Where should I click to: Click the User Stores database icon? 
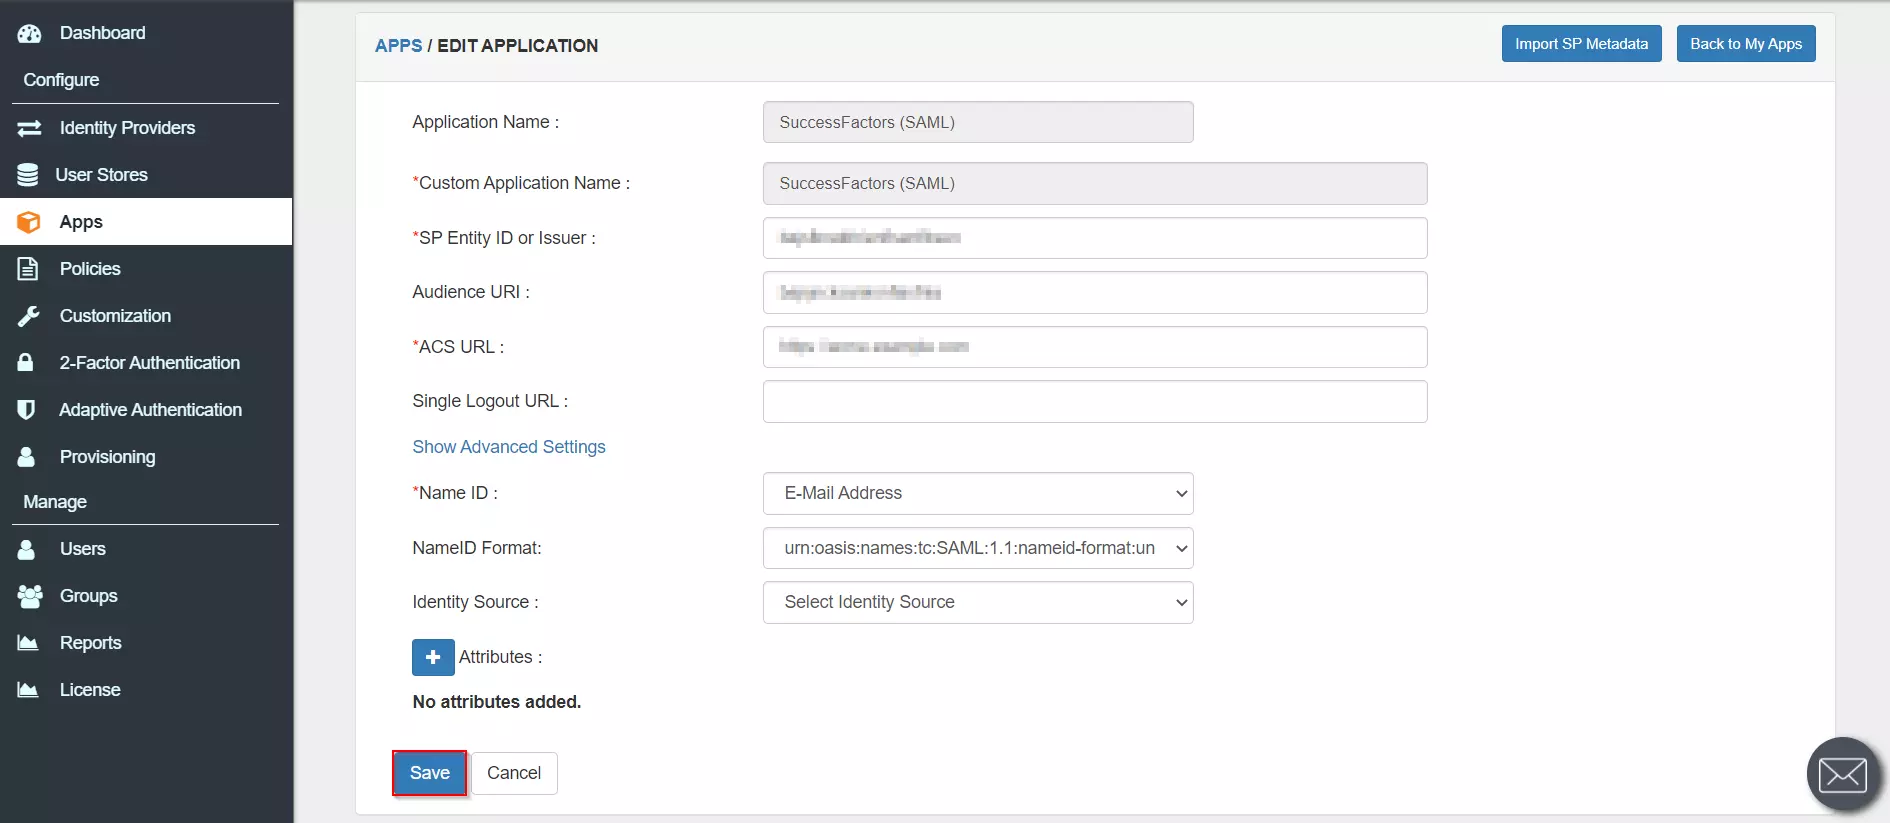click(28, 175)
